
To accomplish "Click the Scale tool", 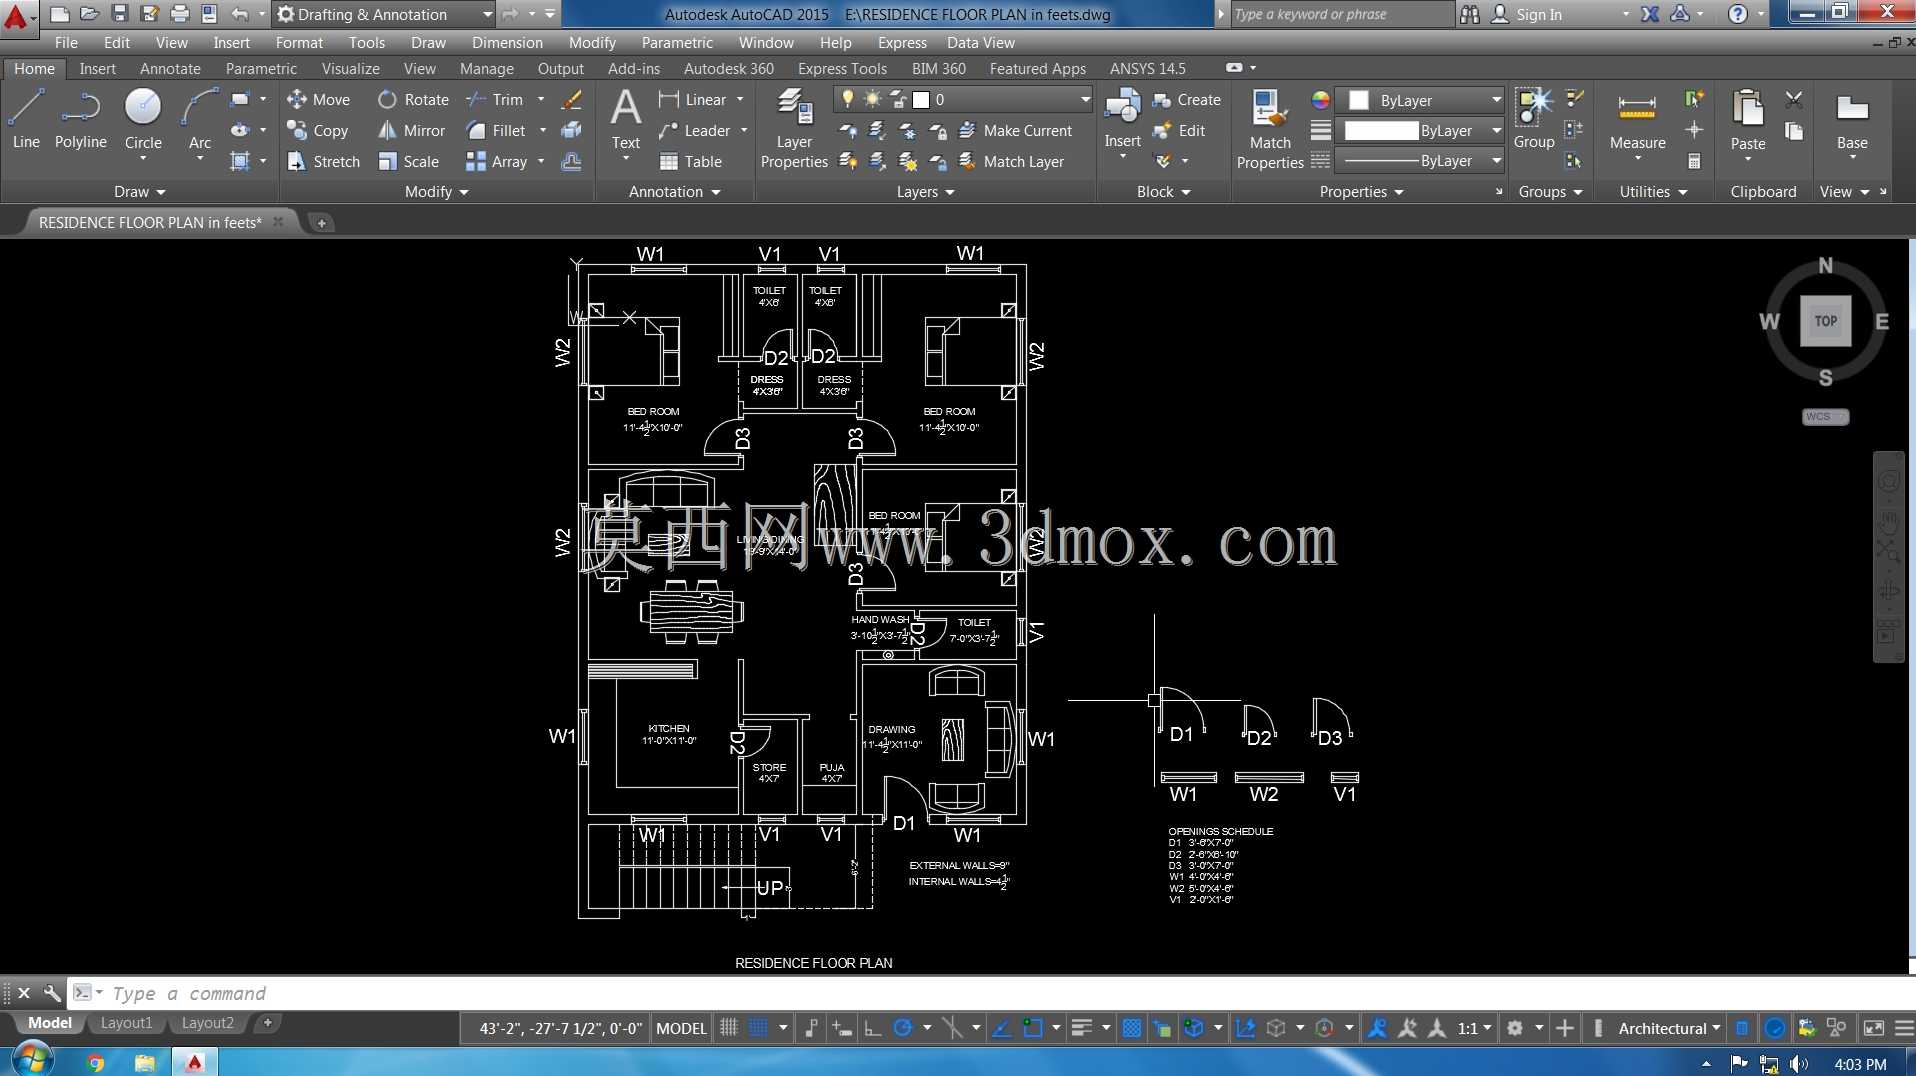I will pos(408,162).
